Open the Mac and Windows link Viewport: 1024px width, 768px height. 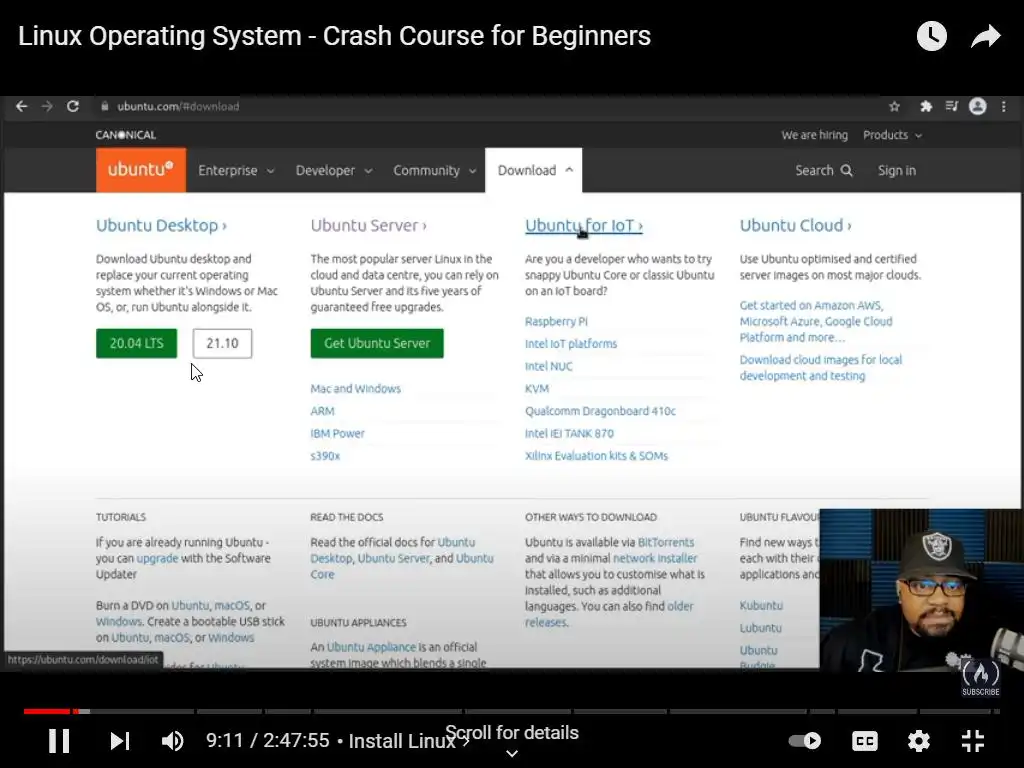[355, 389]
